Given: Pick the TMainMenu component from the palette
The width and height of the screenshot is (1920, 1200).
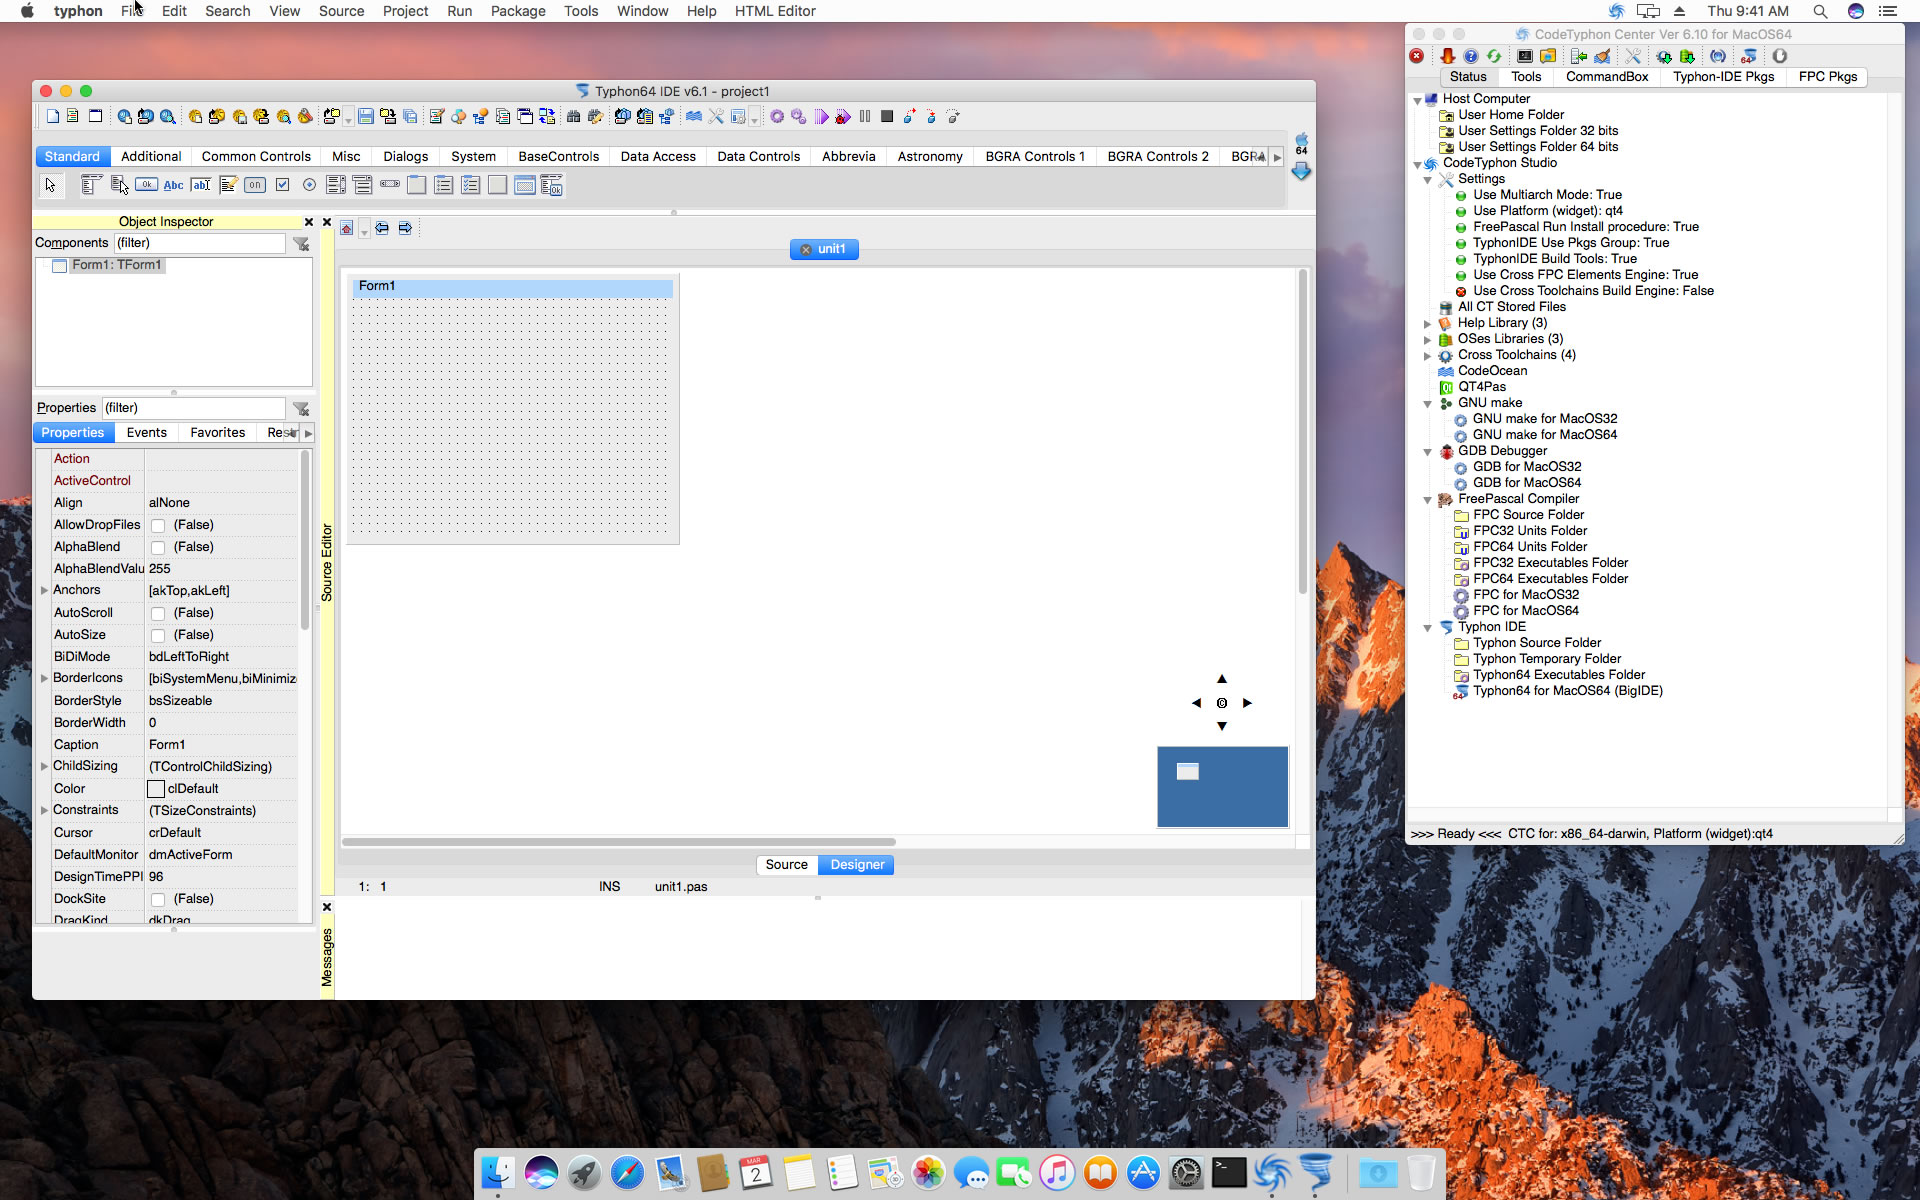Looking at the screenshot, I should [91, 185].
